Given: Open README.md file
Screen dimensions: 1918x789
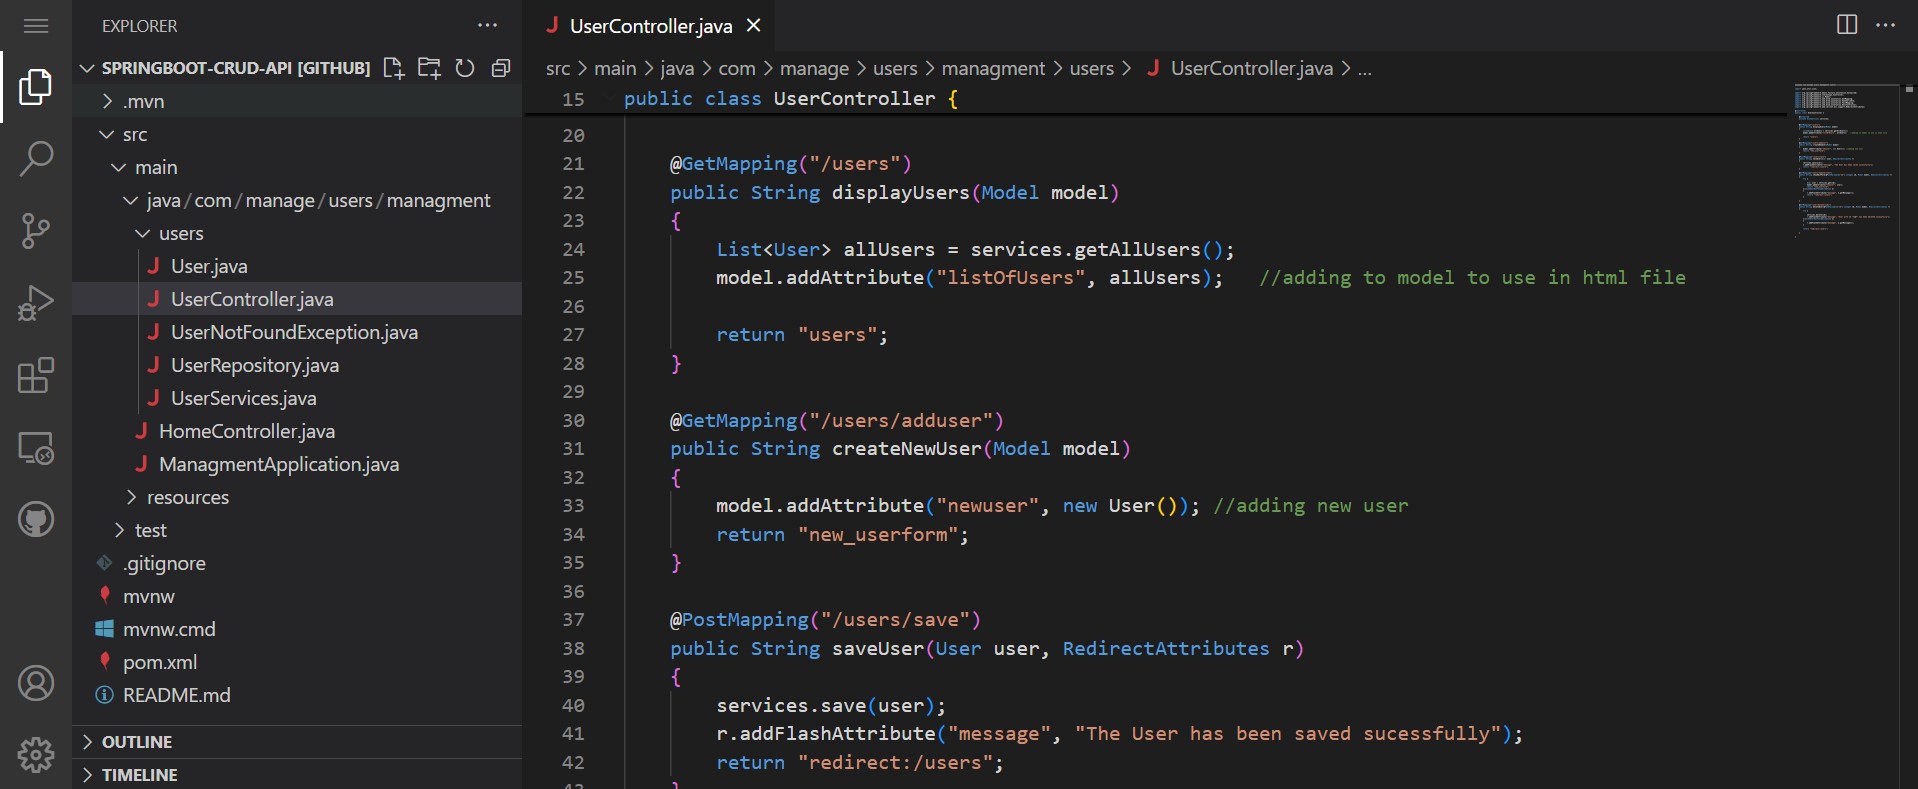Looking at the screenshot, I should (x=297, y=695).
